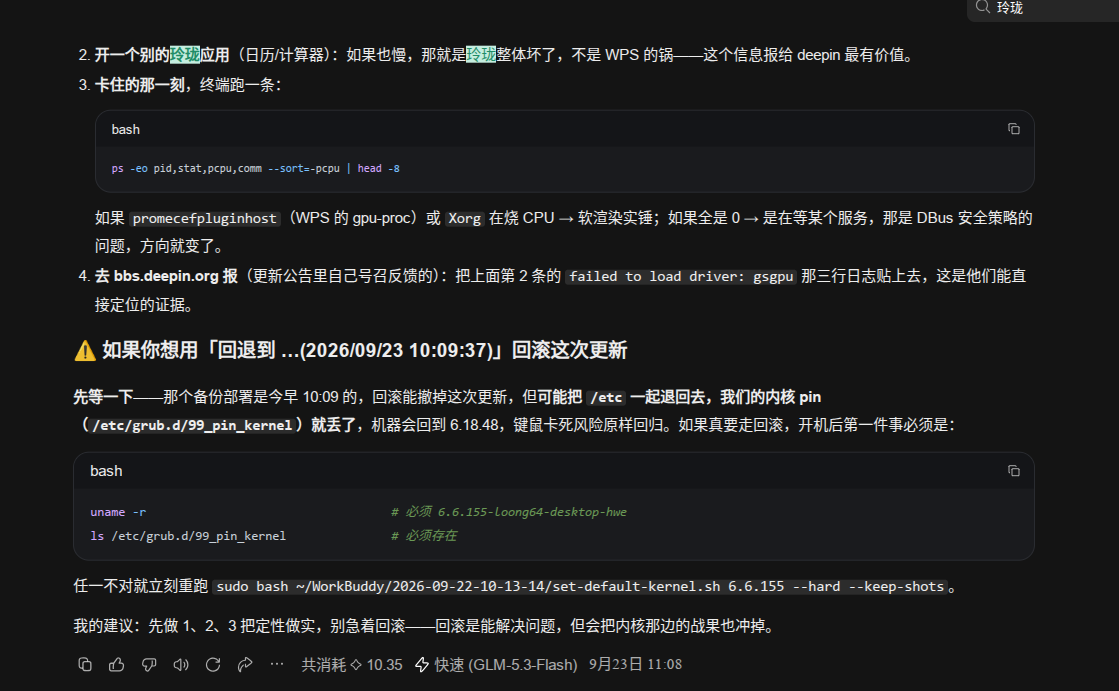Click the bold inline code /etc before 一起退回去
Screen dimensions: 1119x691
[x=607, y=397]
